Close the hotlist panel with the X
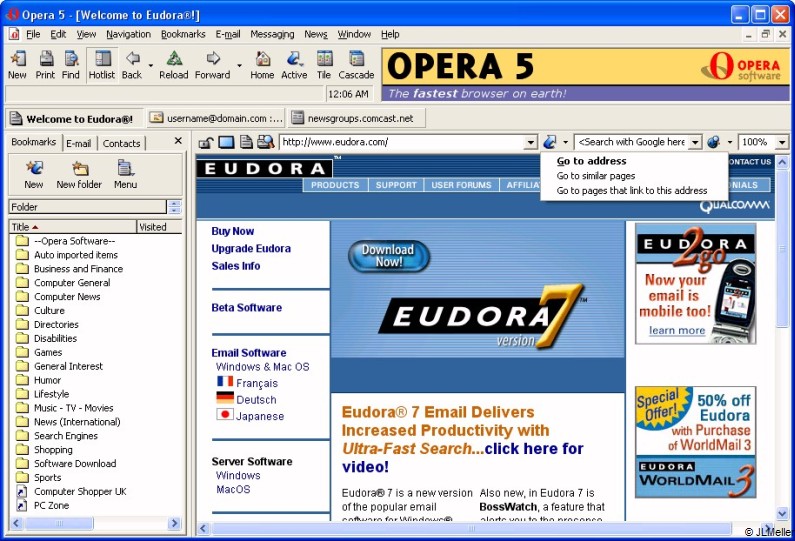This screenshot has height=541, width=795. click(178, 140)
